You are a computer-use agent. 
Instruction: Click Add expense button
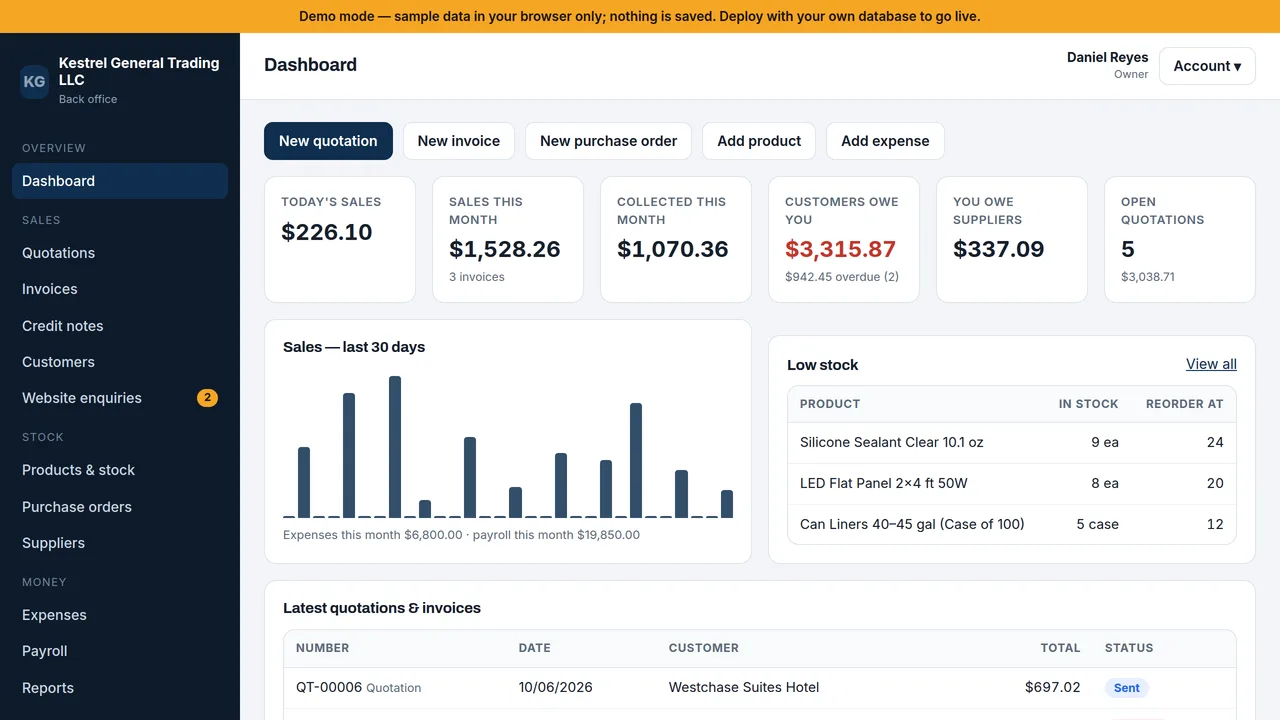885,141
